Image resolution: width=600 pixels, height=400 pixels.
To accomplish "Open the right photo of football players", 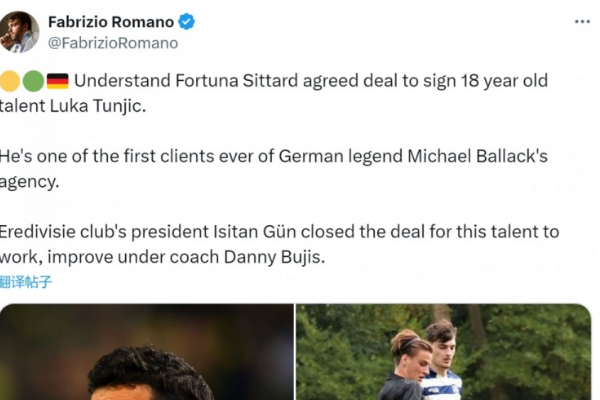I will (x=443, y=353).
